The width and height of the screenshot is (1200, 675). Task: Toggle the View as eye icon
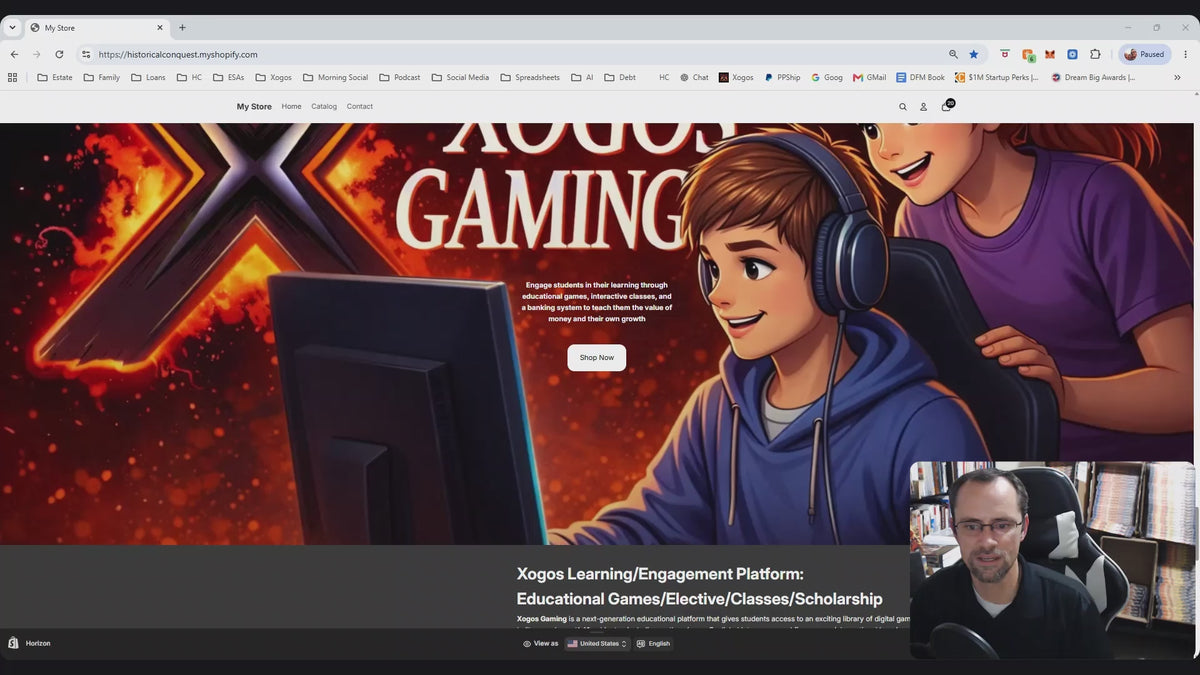527,644
